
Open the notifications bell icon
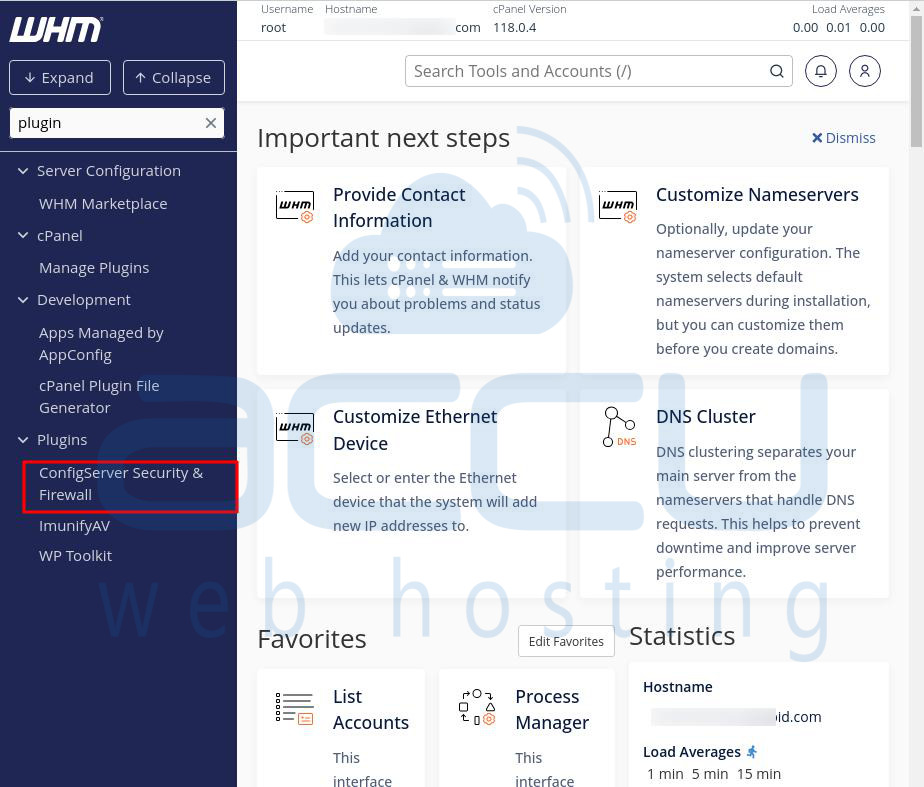[820, 71]
